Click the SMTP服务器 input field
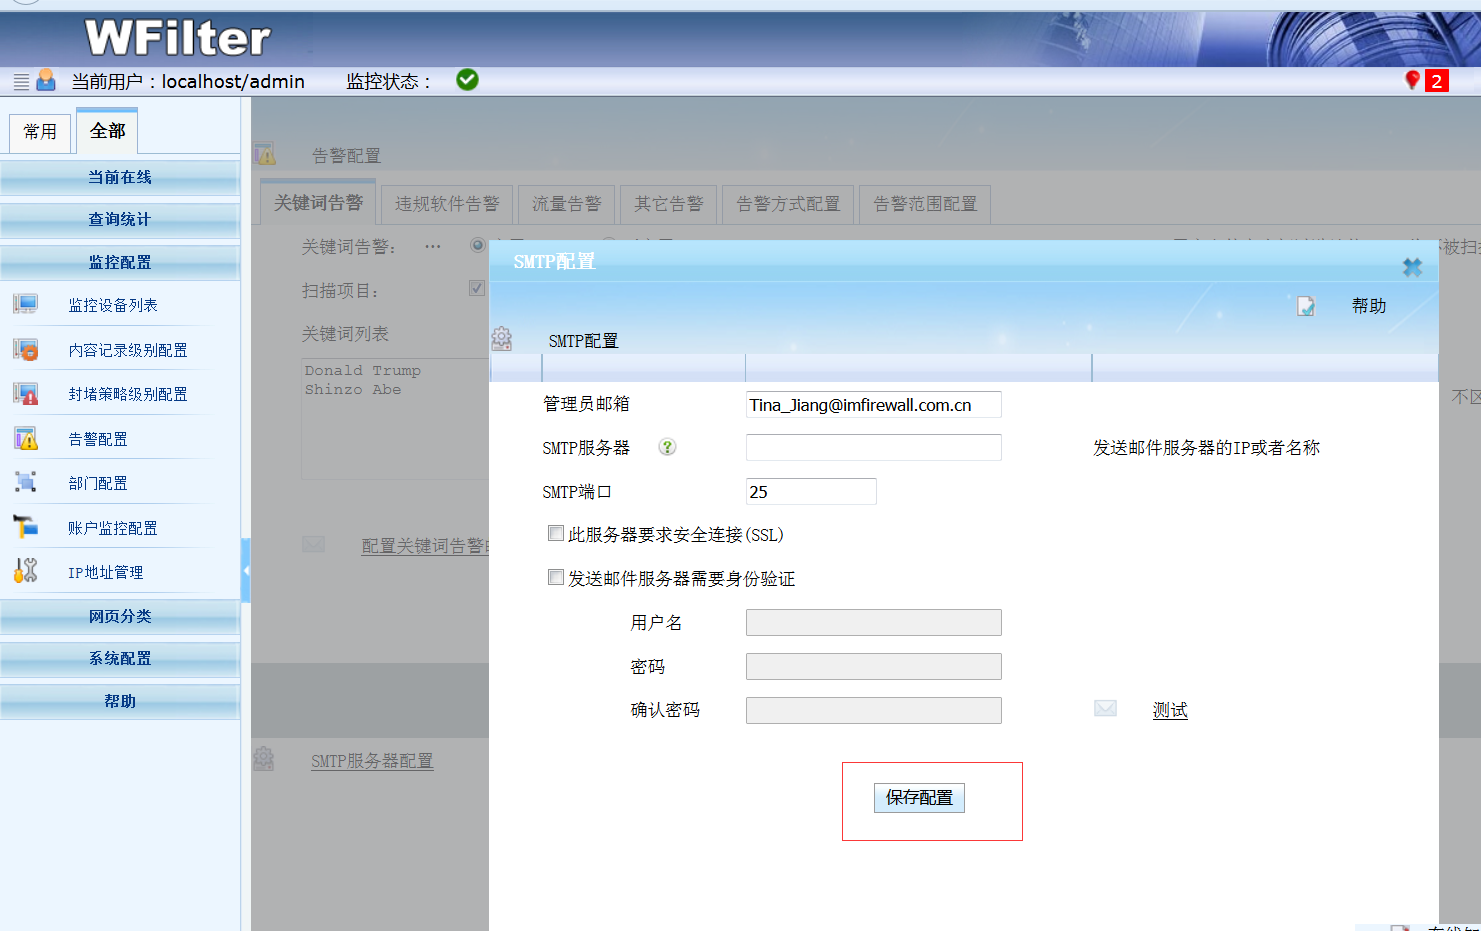This screenshot has width=1481, height=931. [873, 448]
